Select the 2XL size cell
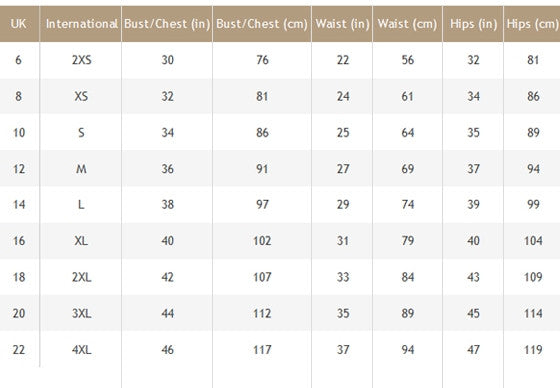560x388 pixels. [x=81, y=277]
